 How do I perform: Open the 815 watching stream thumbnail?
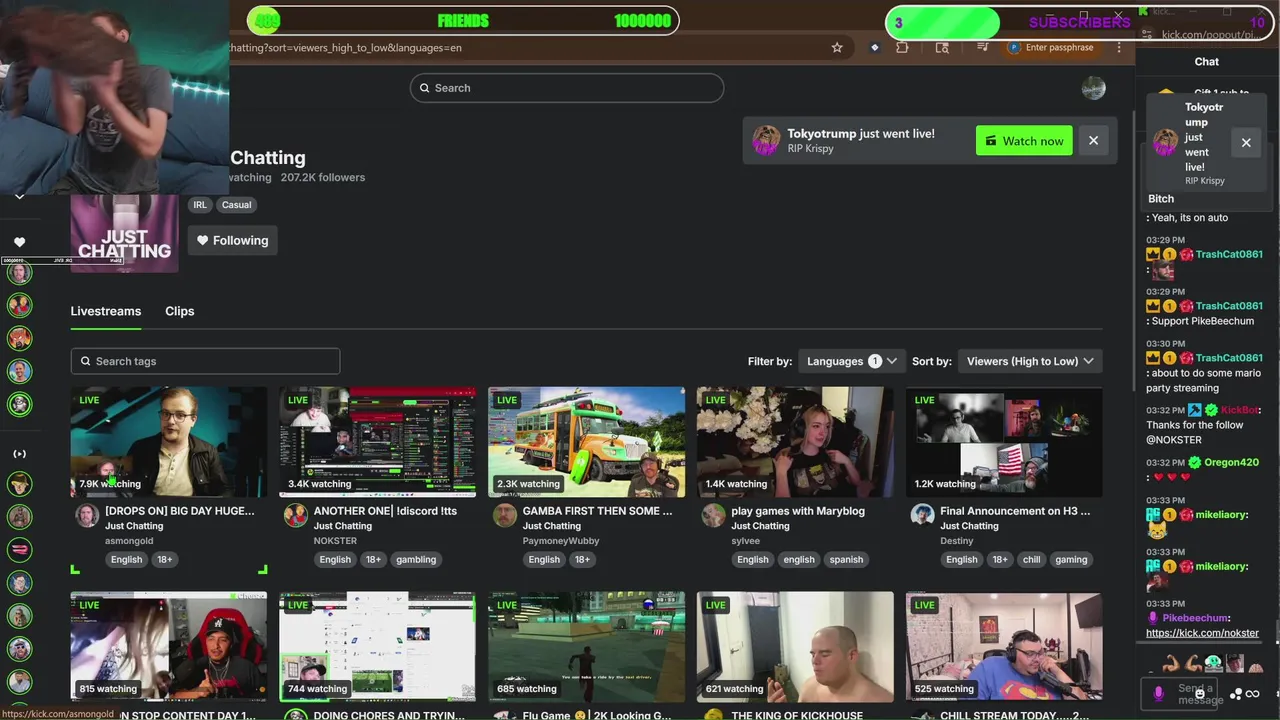click(x=168, y=646)
